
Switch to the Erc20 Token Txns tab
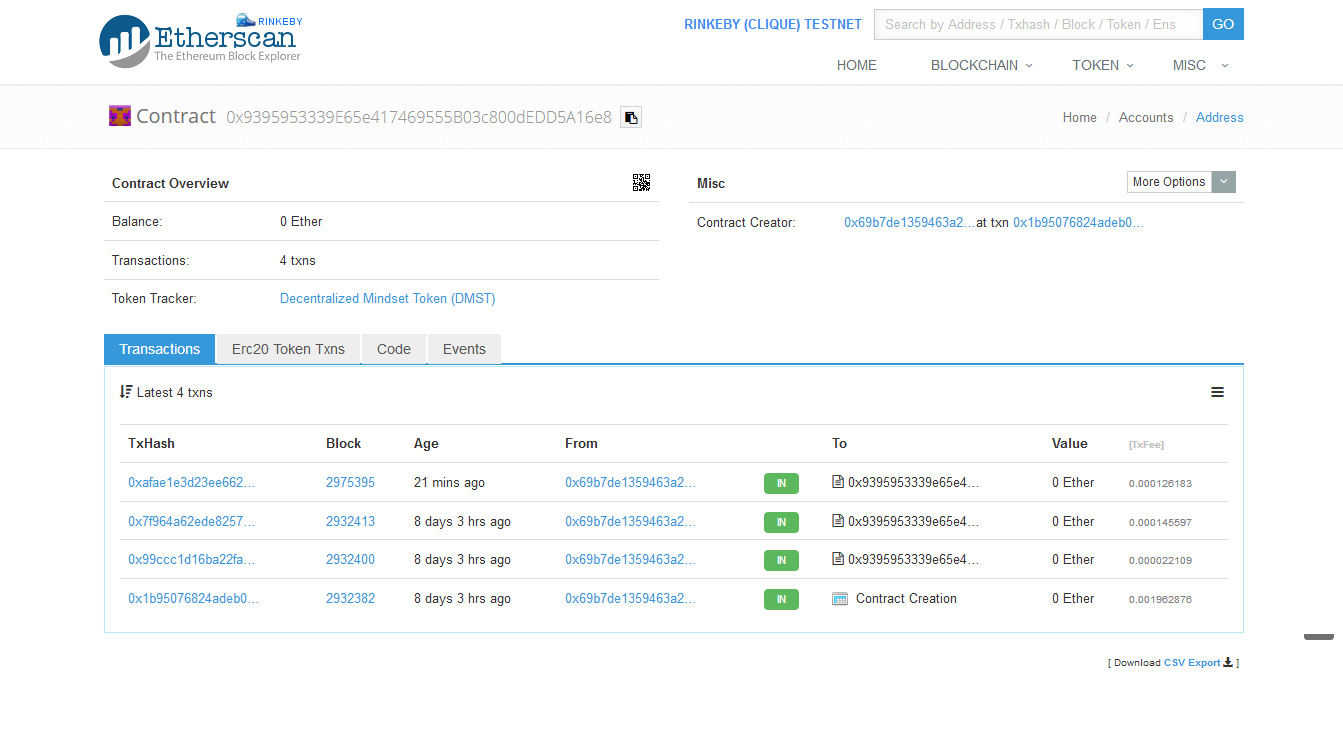coord(288,349)
